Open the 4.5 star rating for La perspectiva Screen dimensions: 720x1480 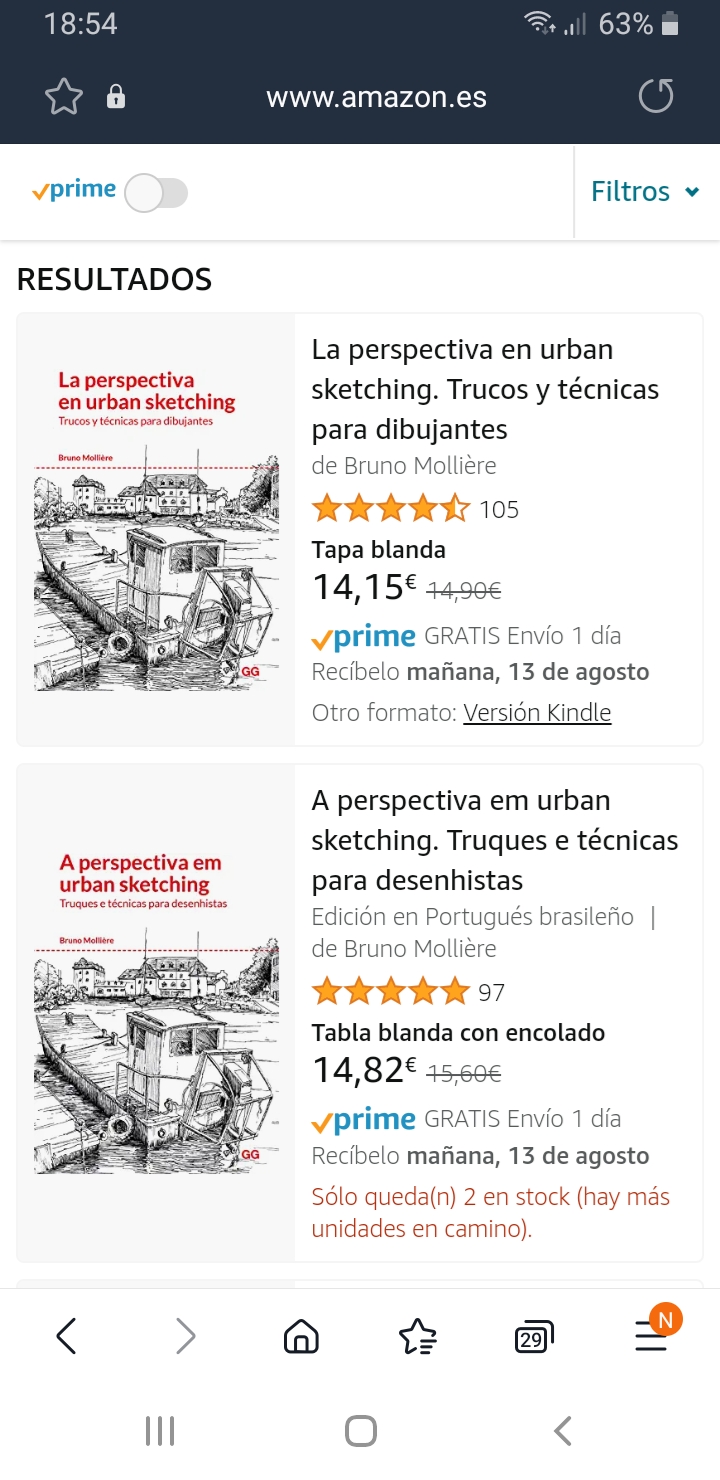(x=390, y=509)
